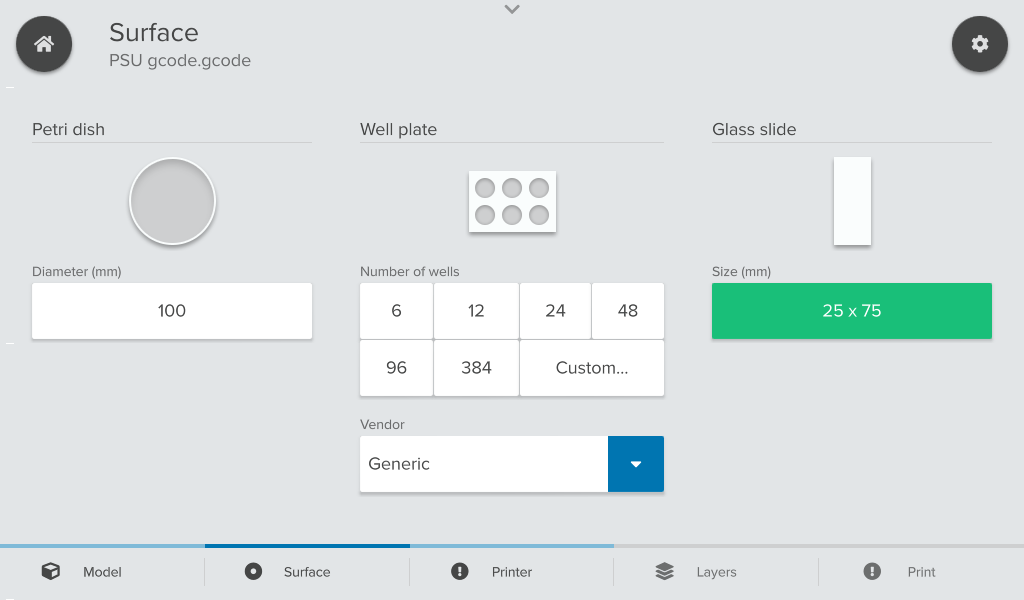Click the Petri dish diameter field
Image resolution: width=1024 pixels, height=600 pixels.
tap(172, 311)
